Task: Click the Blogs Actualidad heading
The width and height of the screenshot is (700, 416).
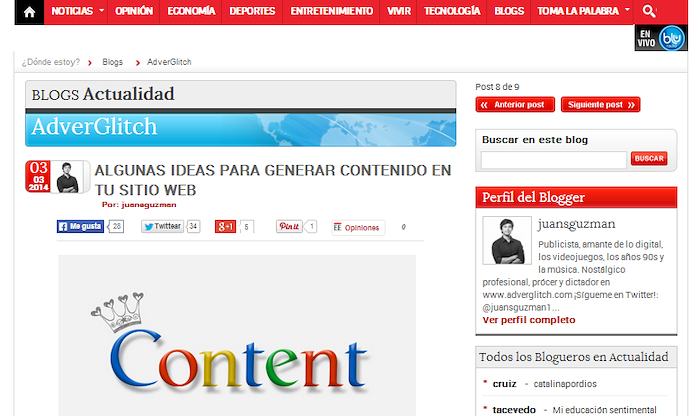Action: click(x=103, y=94)
